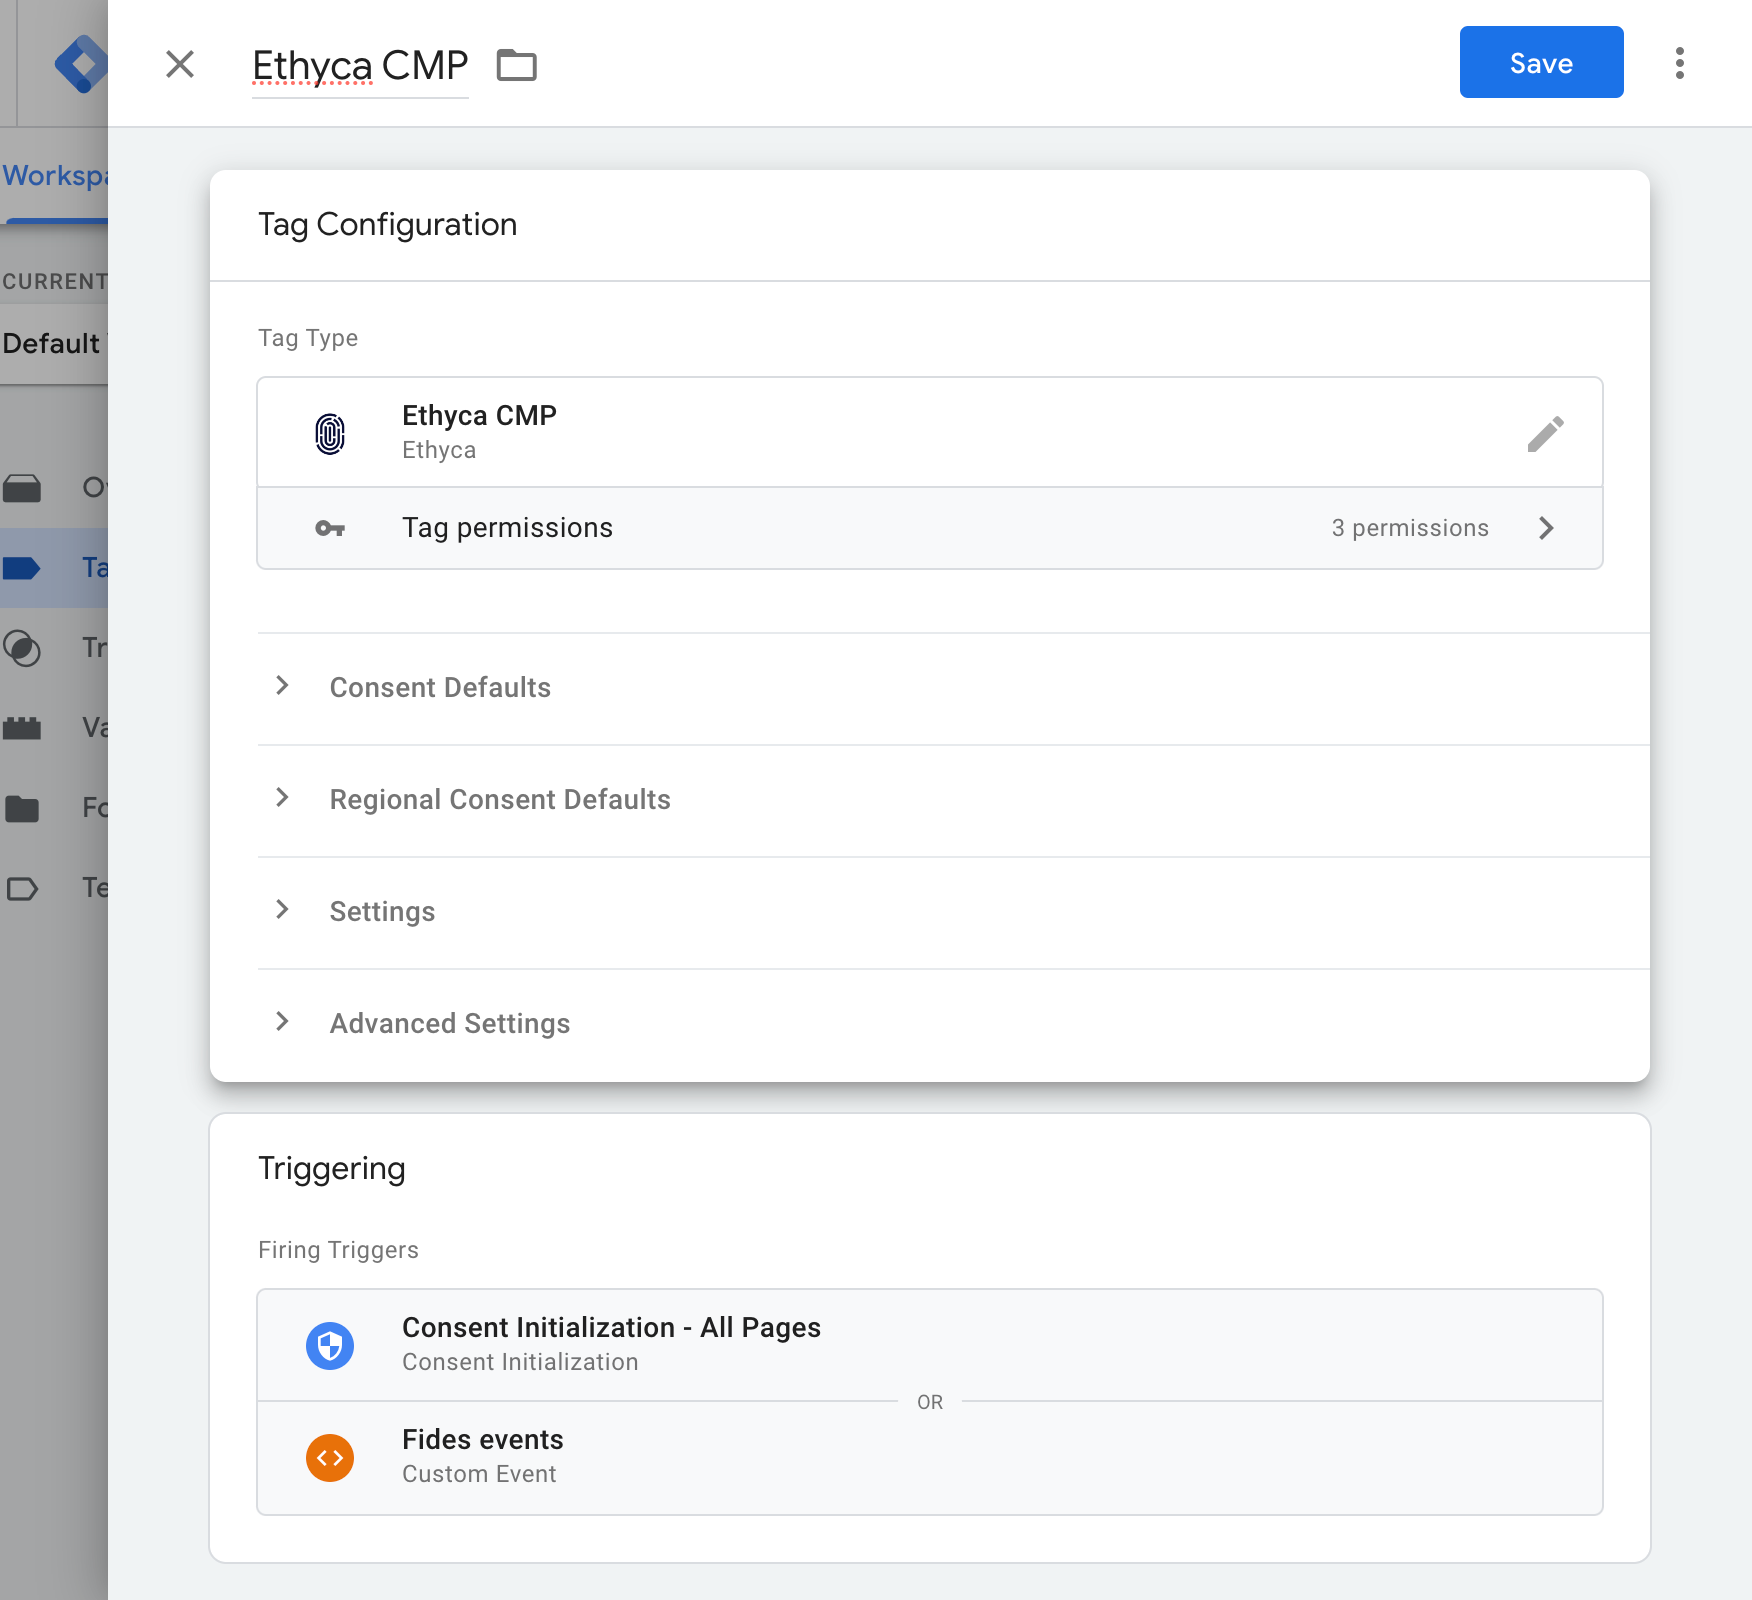1752x1600 pixels.
Task: Click the Default workspace selector
Action: click(x=54, y=343)
